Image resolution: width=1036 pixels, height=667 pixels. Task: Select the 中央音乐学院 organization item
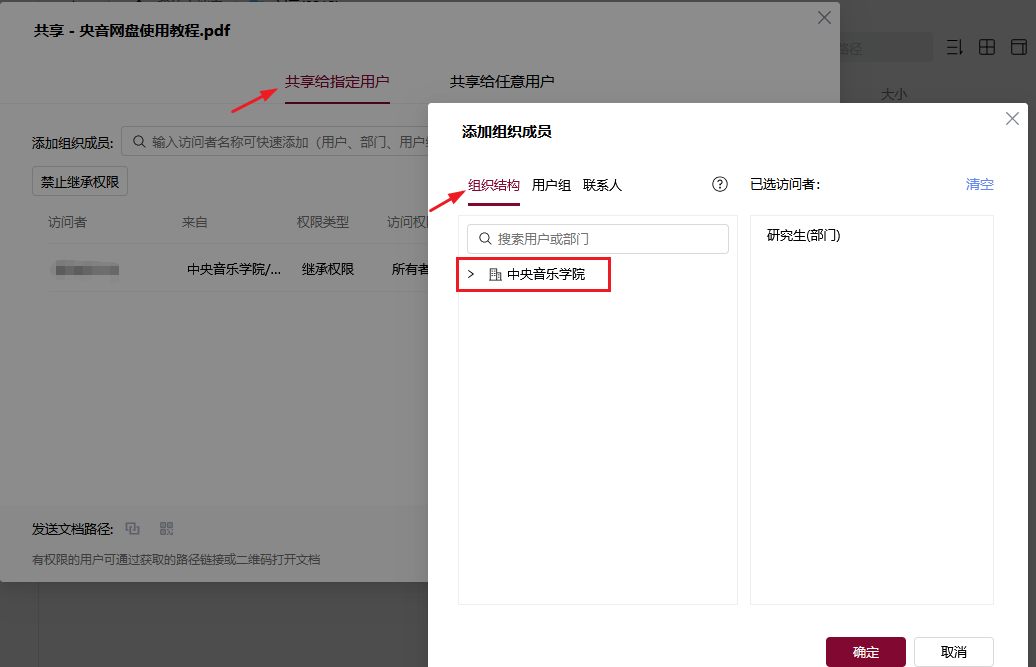pos(545,274)
